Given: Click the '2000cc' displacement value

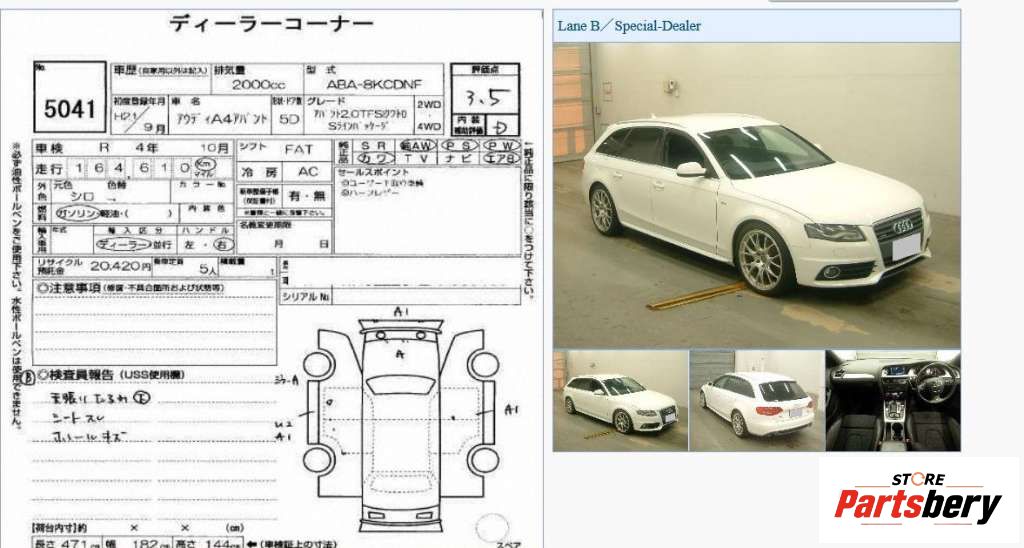Looking at the screenshot, I should point(258,84).
